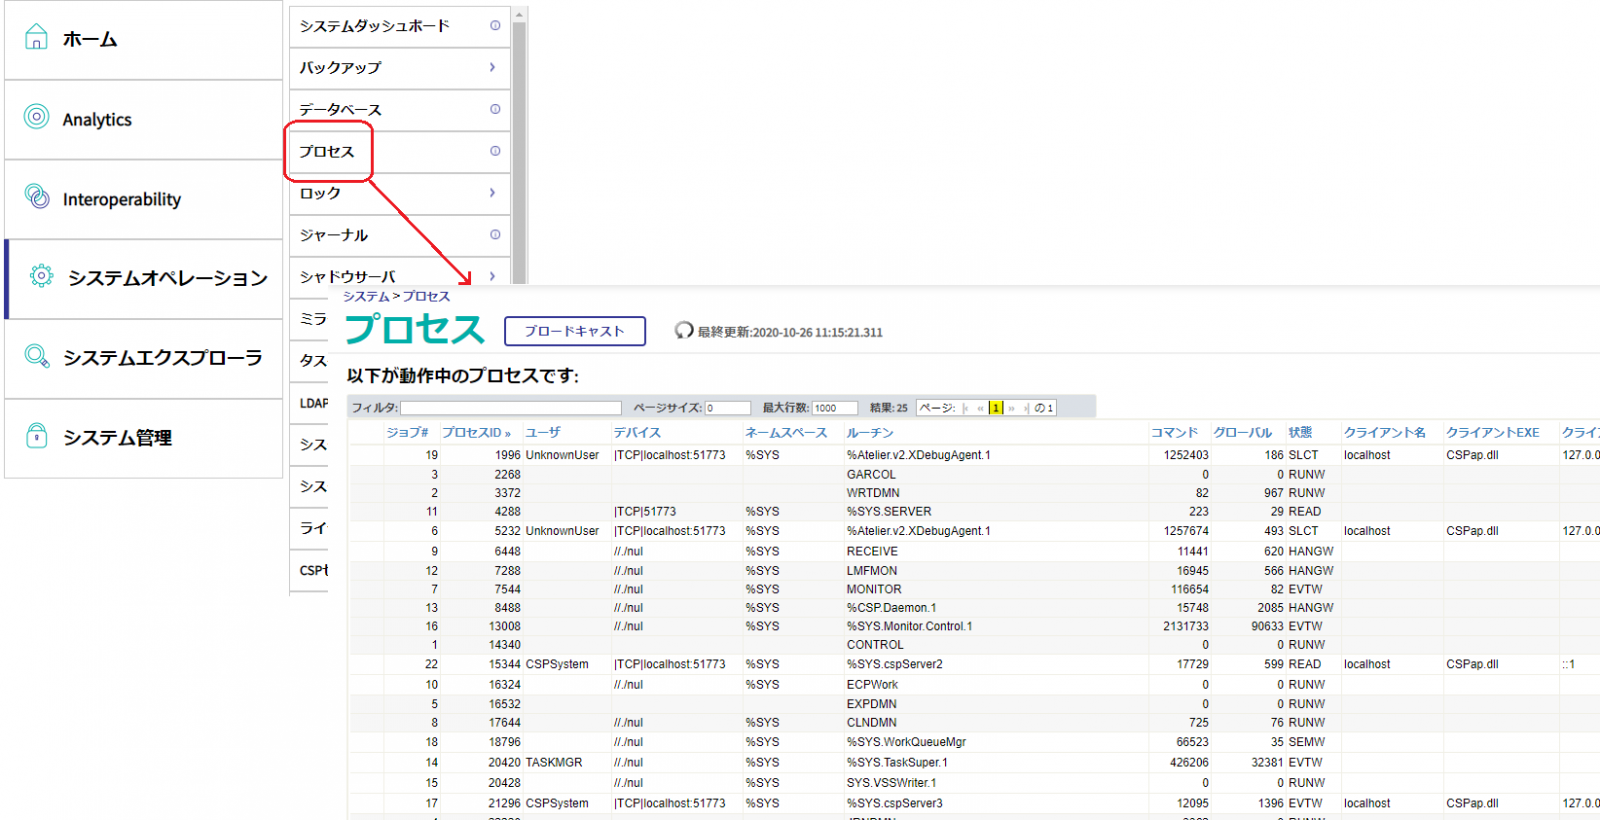
Task: Open システムエクスプローラ menu
Action: point(144,359)
